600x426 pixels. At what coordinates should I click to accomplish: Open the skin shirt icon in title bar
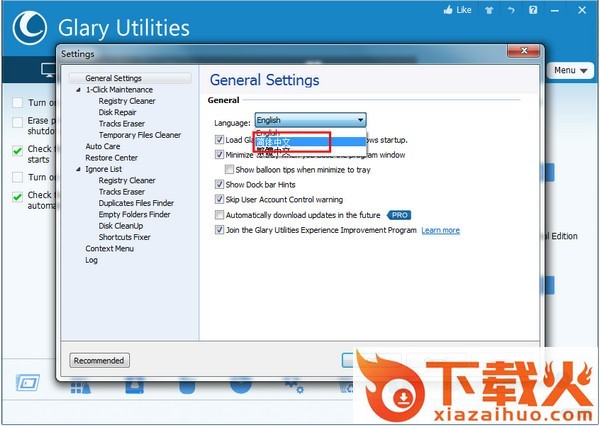click(x=488, y=11)
